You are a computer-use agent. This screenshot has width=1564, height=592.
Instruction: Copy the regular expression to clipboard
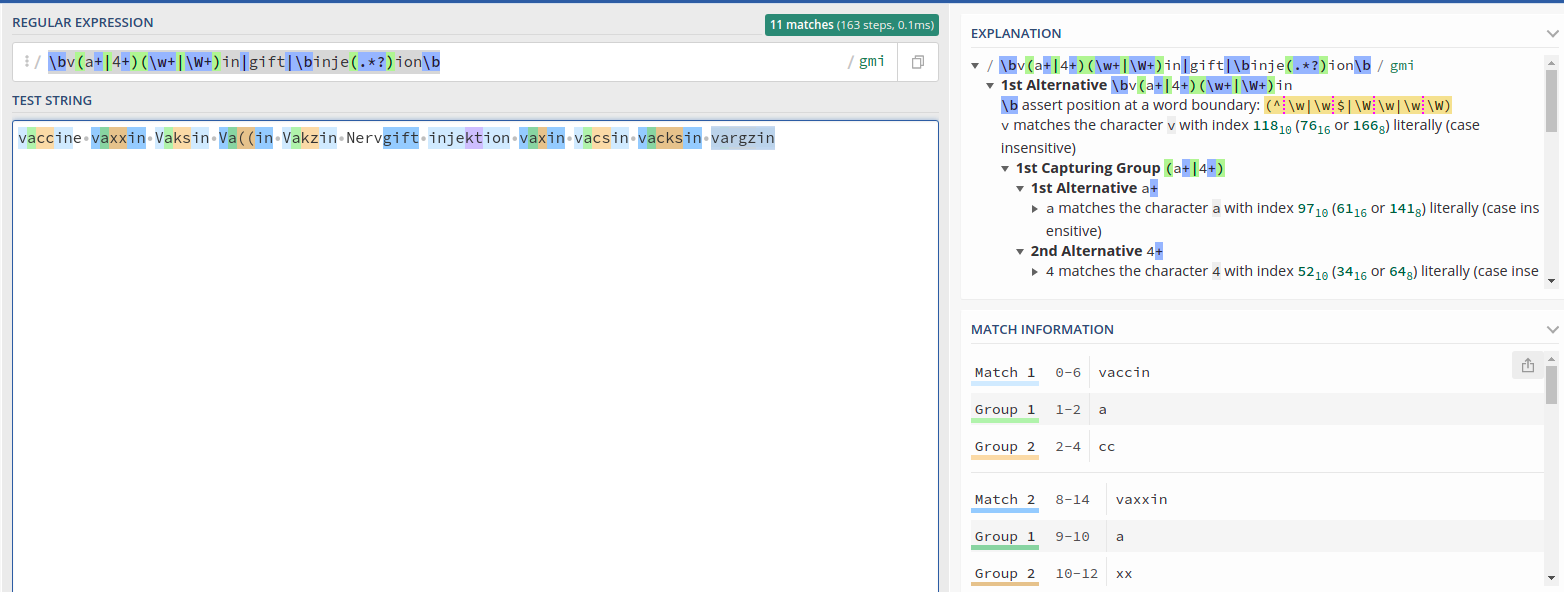point(917,61)
